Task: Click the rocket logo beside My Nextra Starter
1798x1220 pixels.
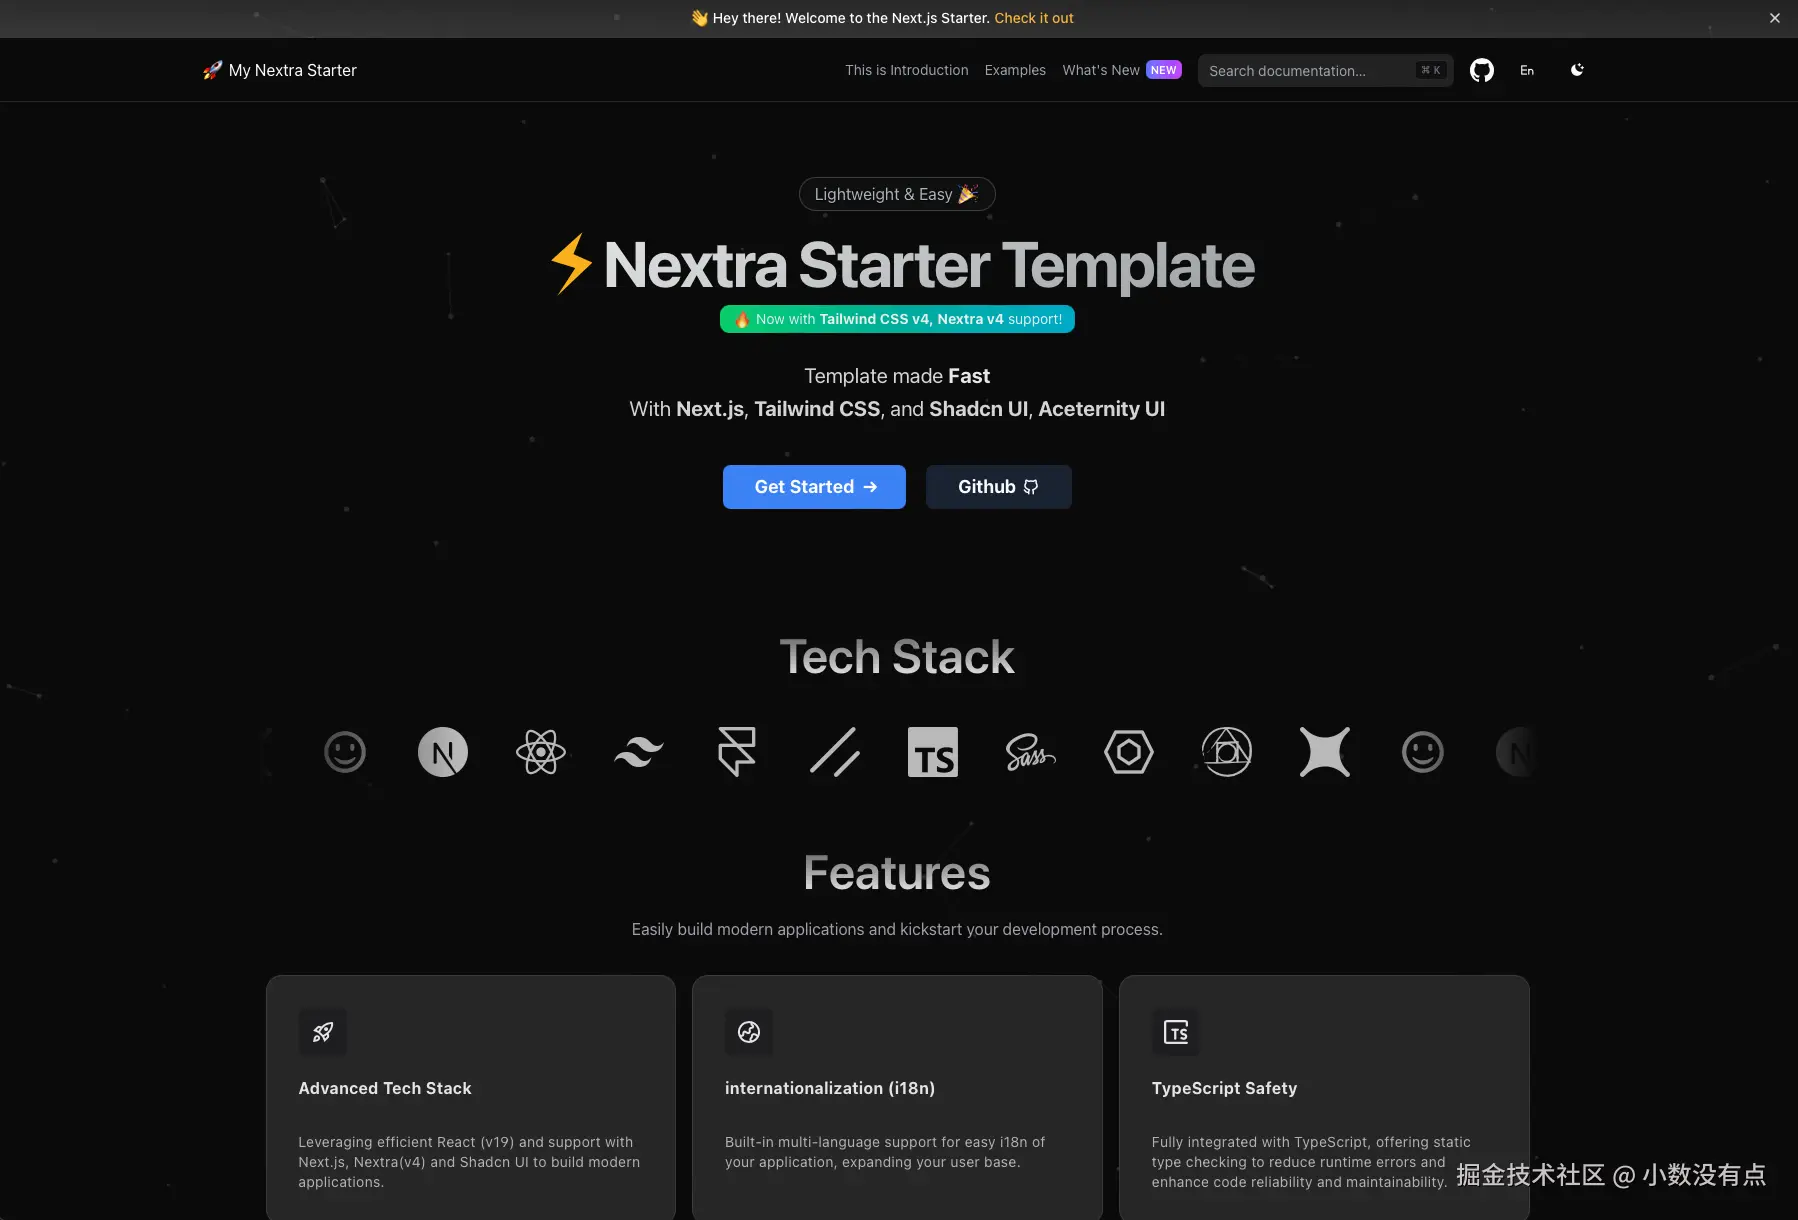Action: (x=212, y=70)
